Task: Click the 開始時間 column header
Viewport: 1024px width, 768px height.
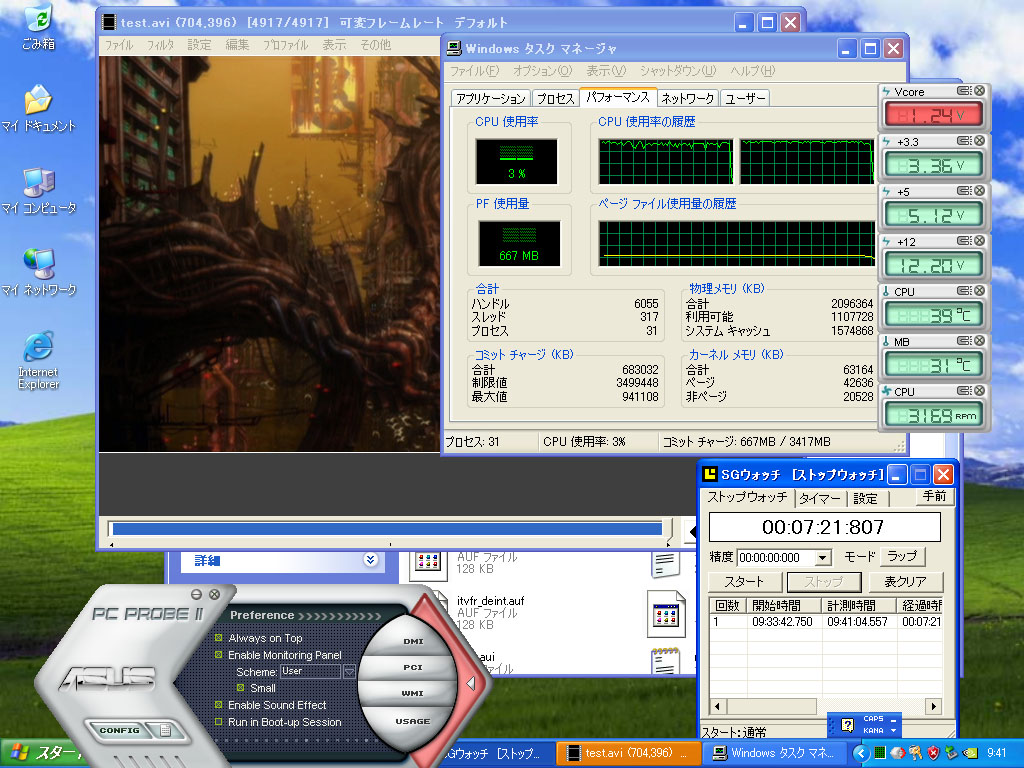Action: click(784, 605)
